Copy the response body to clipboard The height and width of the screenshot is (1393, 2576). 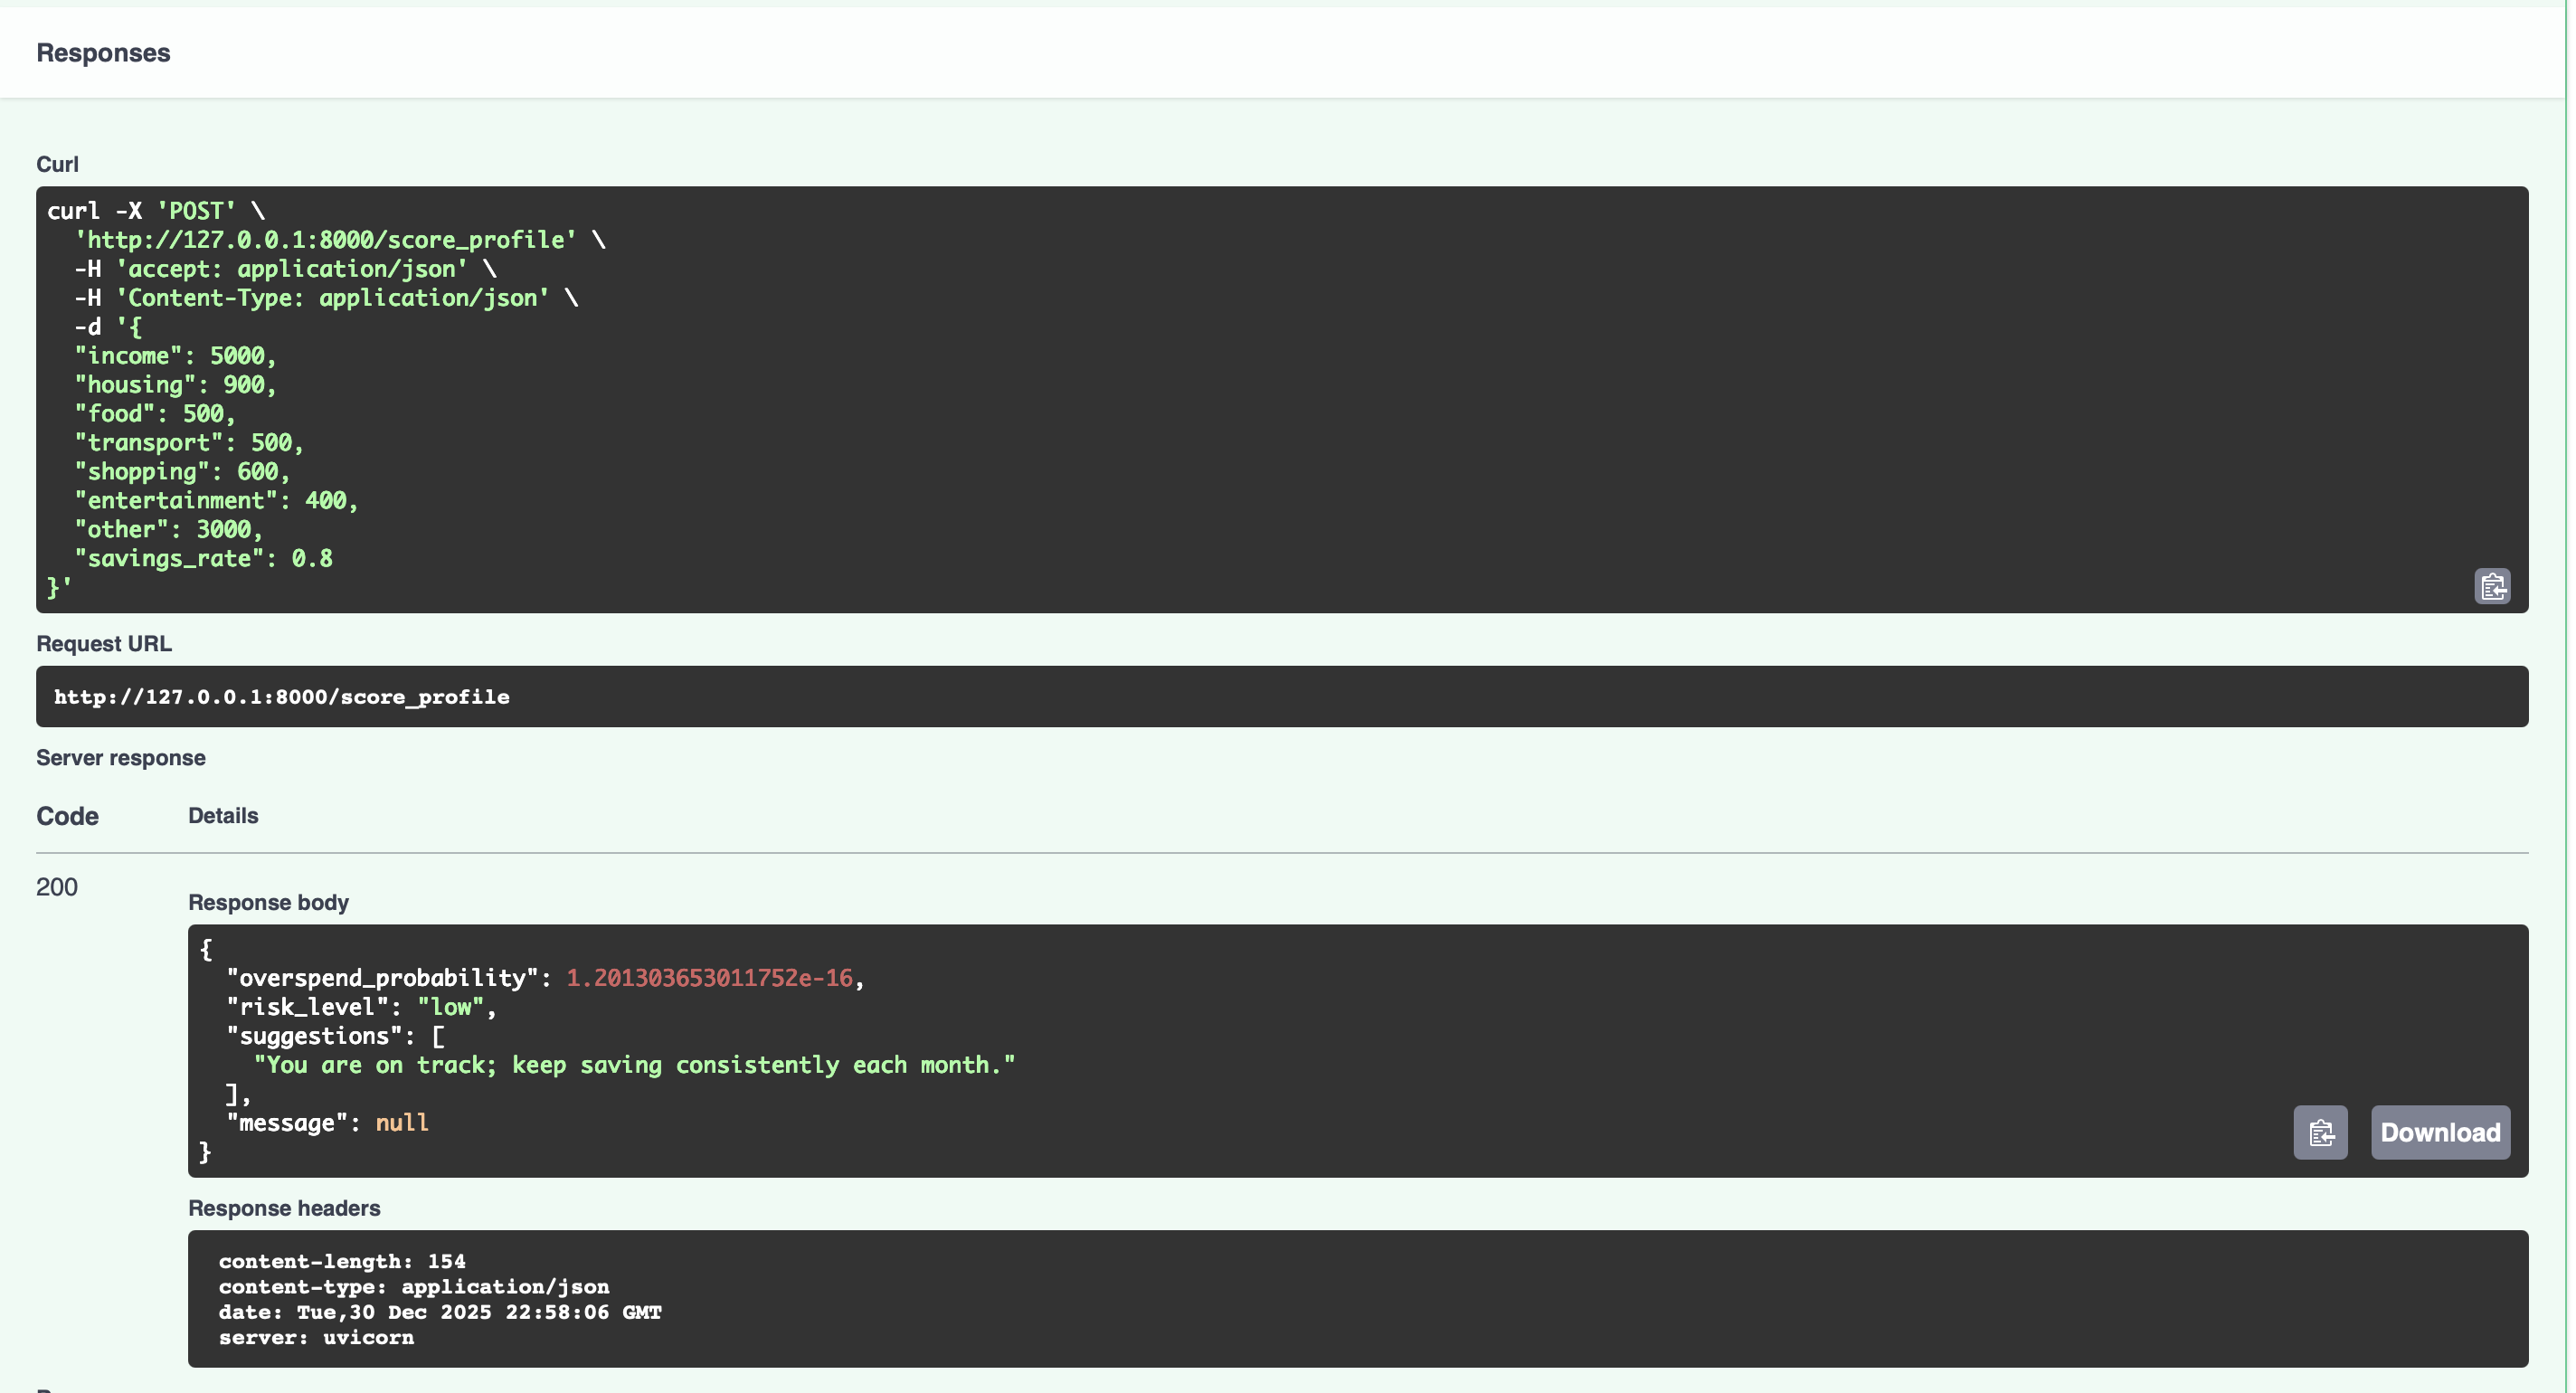coord(2319,1132)
